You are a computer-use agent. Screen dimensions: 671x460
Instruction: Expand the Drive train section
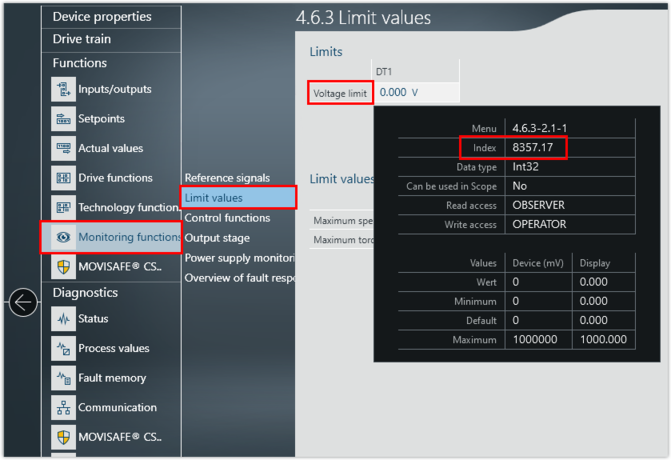(82, 40)
